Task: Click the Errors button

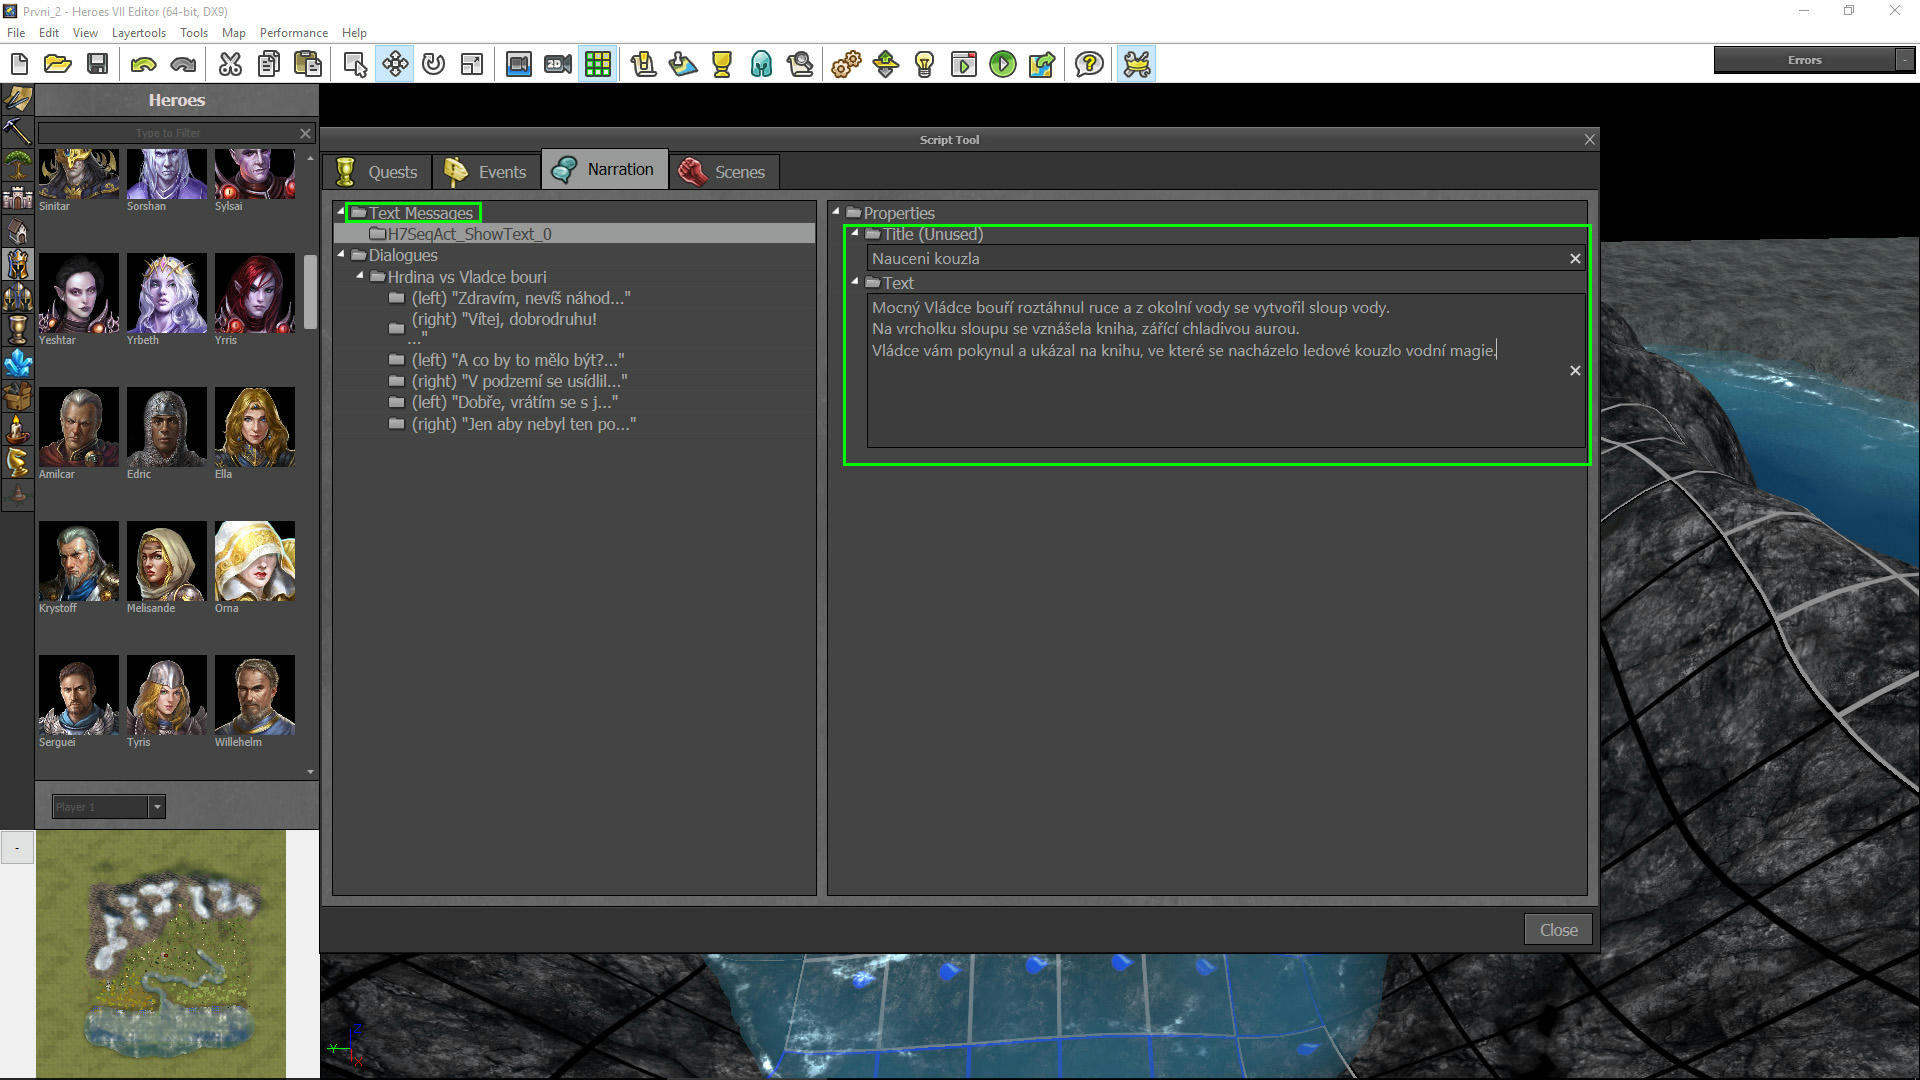Action: coord(1804,60)
